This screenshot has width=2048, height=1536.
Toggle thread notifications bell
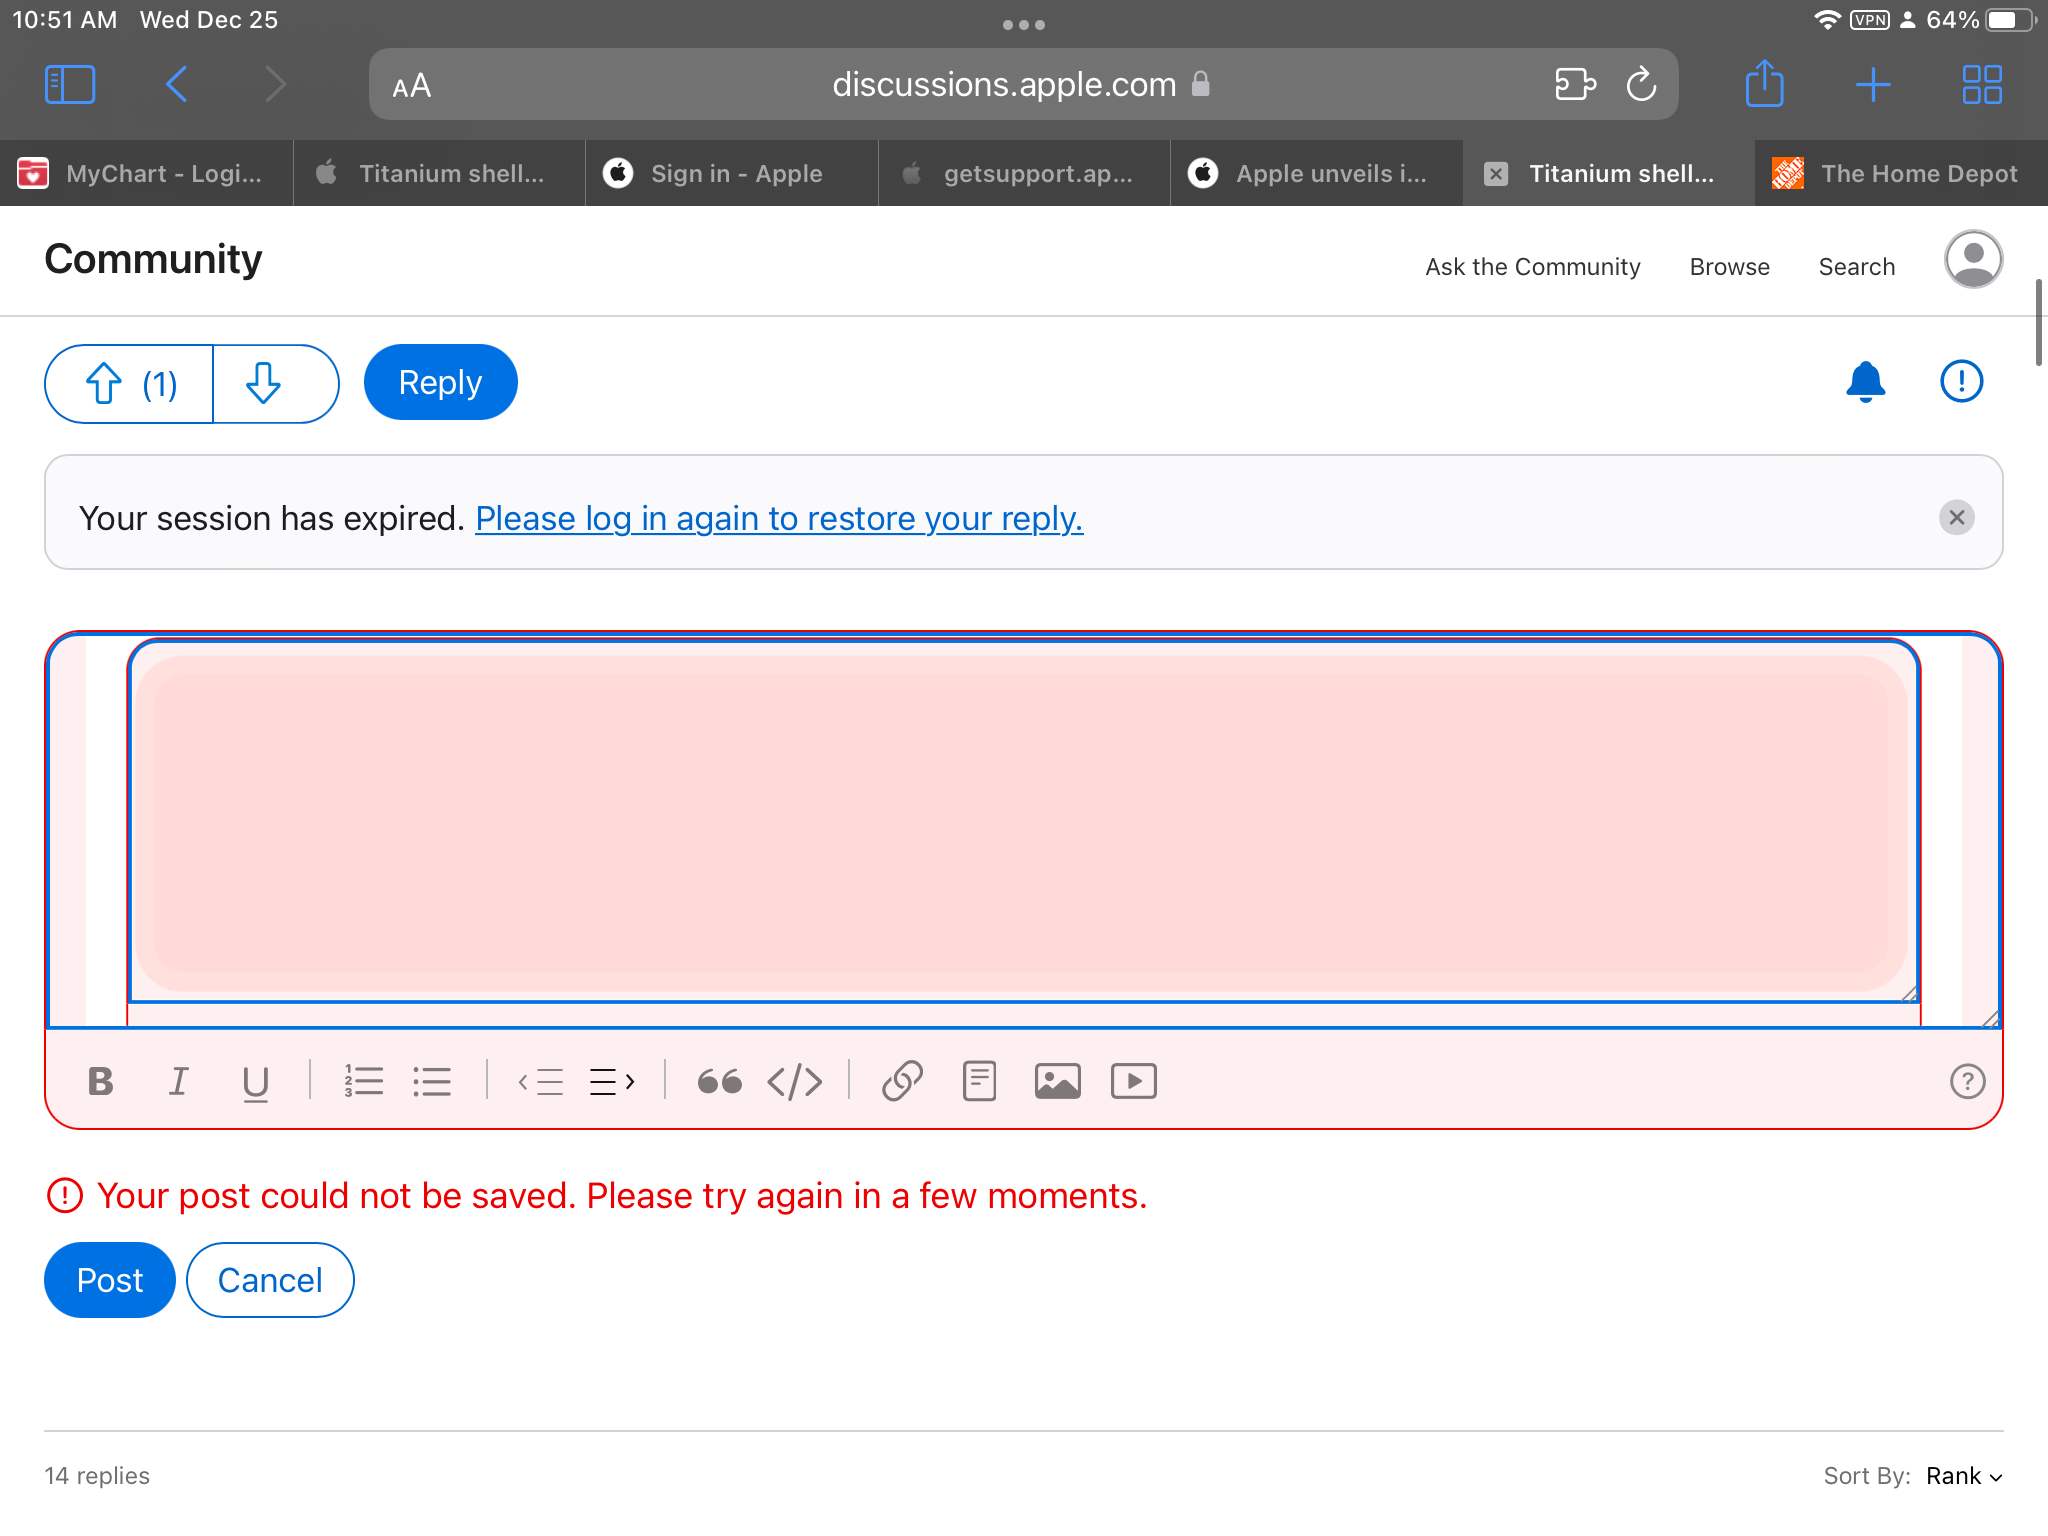coord(1865,382)
